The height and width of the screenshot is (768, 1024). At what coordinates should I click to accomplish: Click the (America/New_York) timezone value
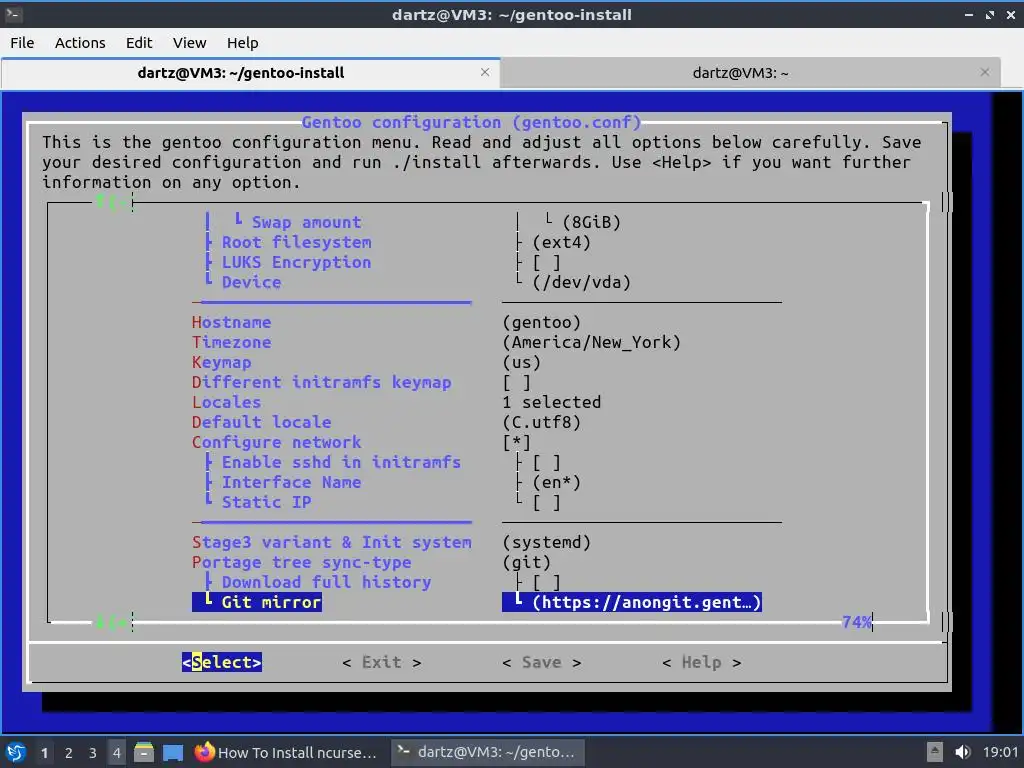592,342
